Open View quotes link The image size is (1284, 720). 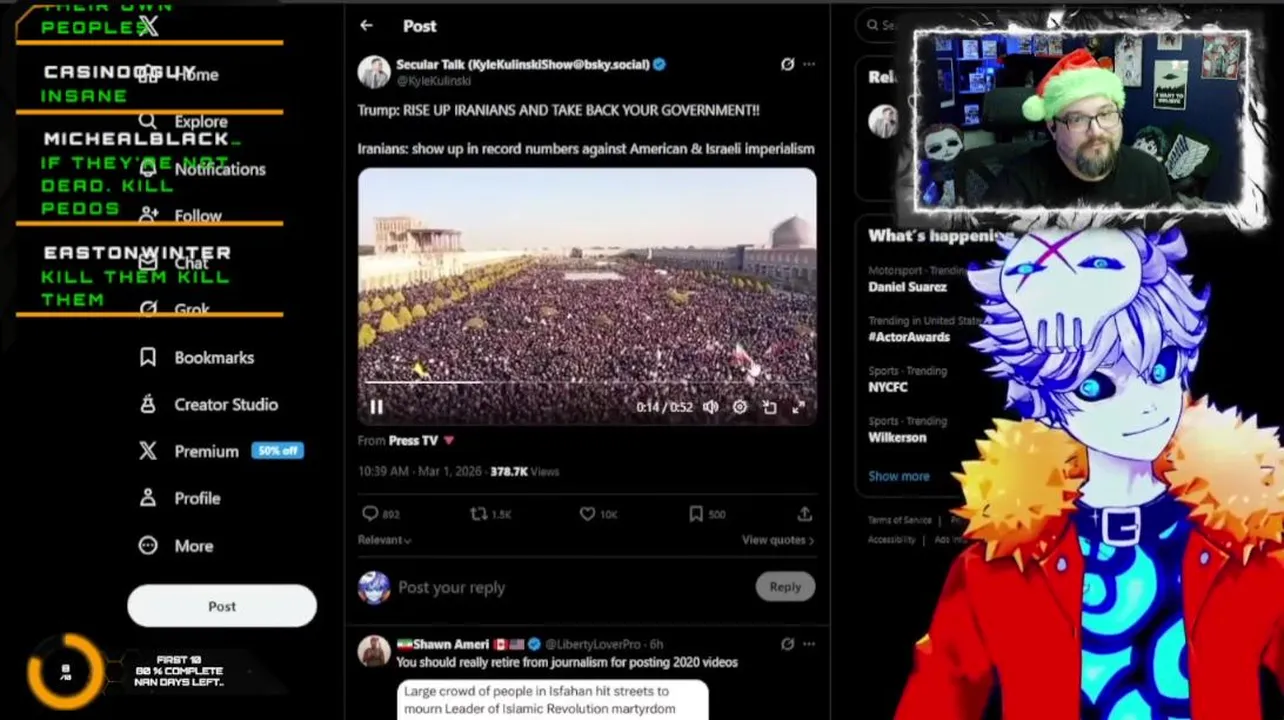(778, 540)
